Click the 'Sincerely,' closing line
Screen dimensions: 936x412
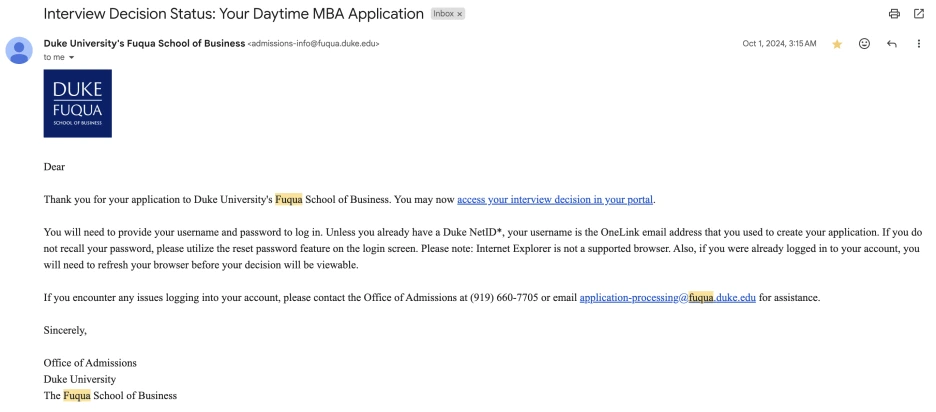click(x=65, y=330)
